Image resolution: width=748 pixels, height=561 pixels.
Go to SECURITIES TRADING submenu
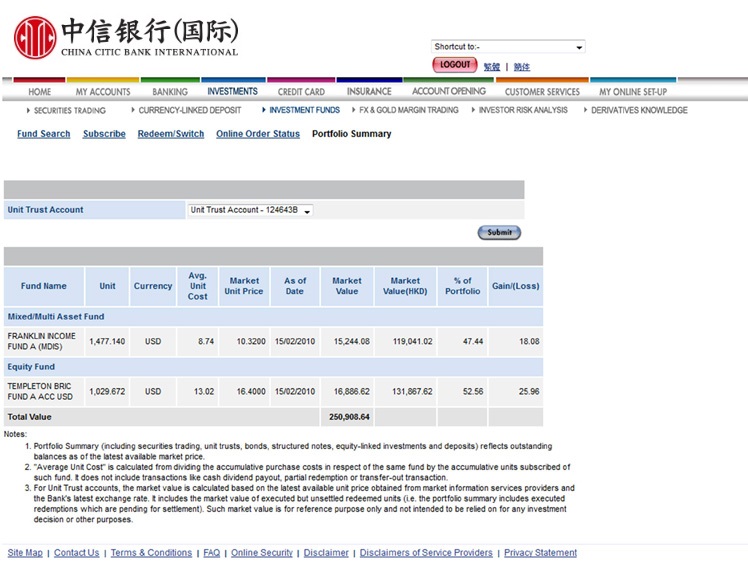(70, 110)
